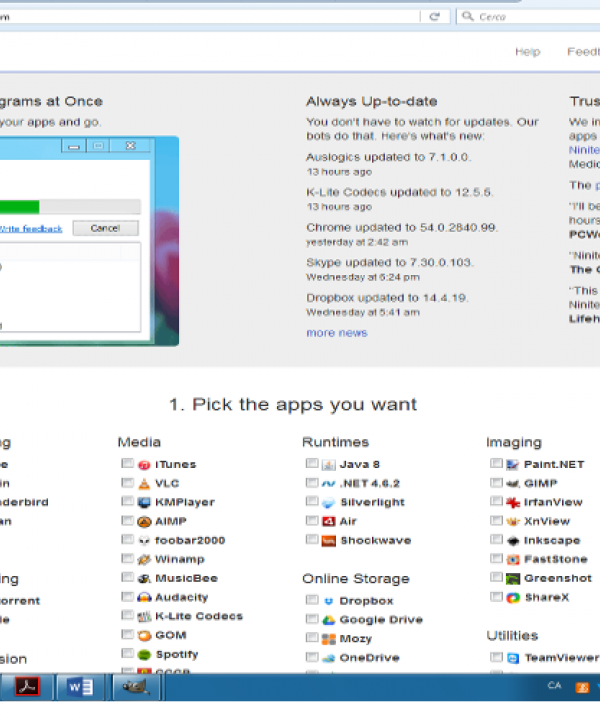The image size is (600, 720).
Task: Follow the 'more news' link
Action: [x=336, y=333]
